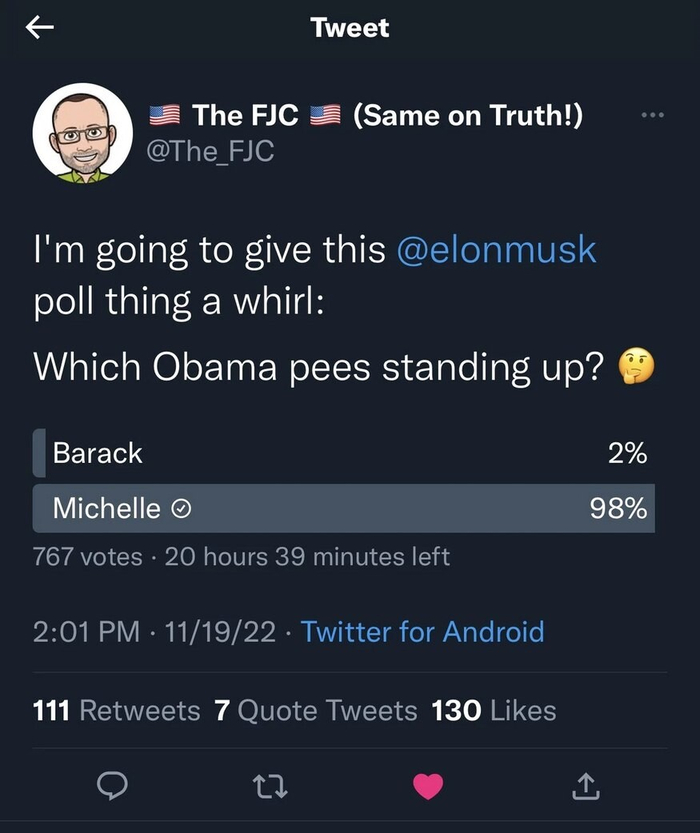Click The FJC display name
Viewport: 700px width, 833px height.
[245, 116]
